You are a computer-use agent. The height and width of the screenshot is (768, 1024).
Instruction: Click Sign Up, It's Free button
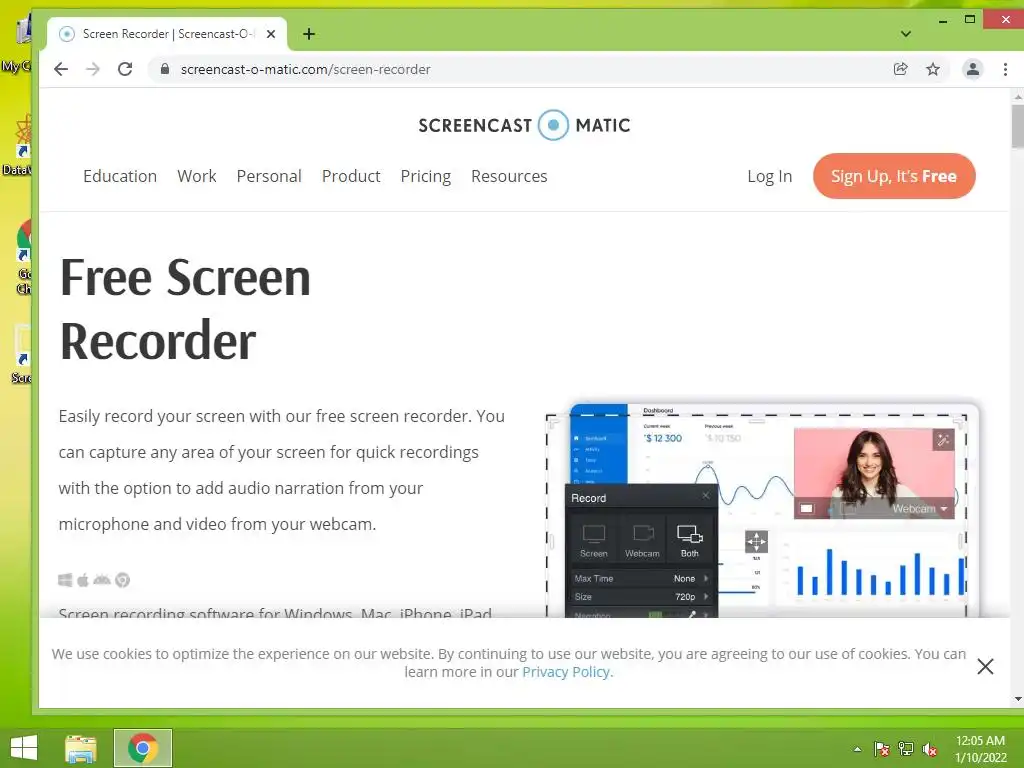[894, 176]
